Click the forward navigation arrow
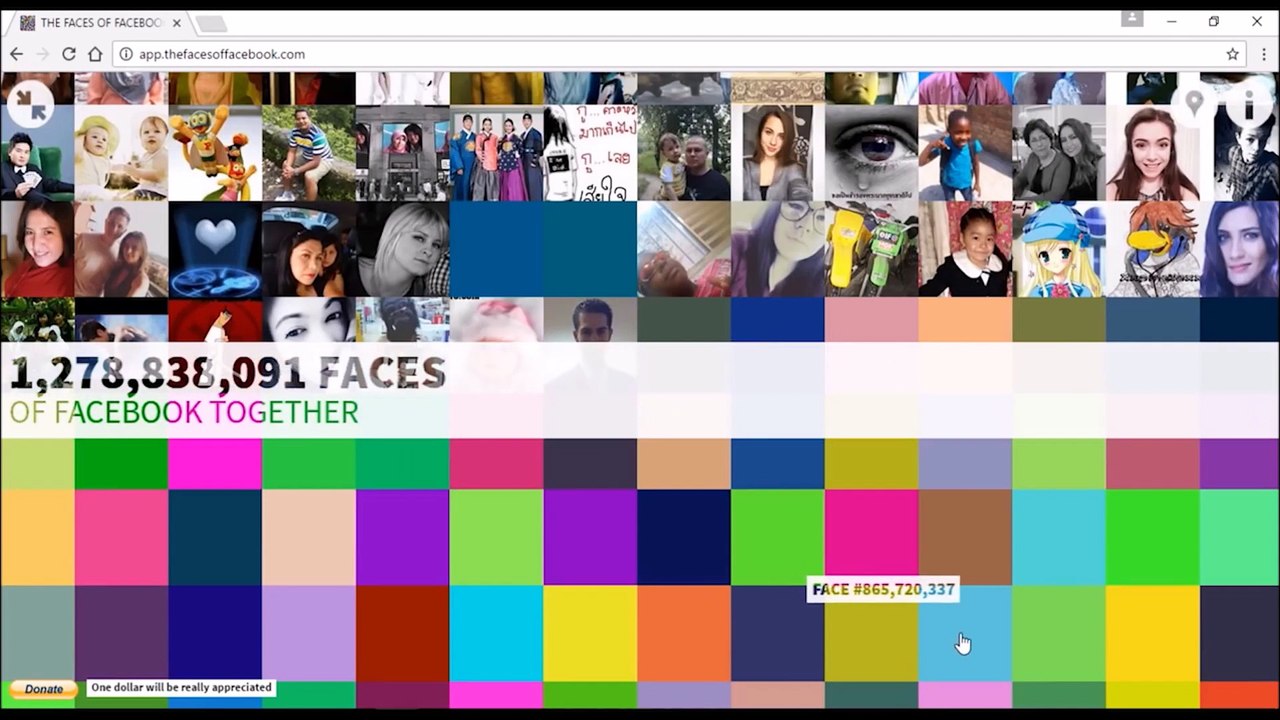This screenshot has height=720, width=1280. (x=42, y=54)
